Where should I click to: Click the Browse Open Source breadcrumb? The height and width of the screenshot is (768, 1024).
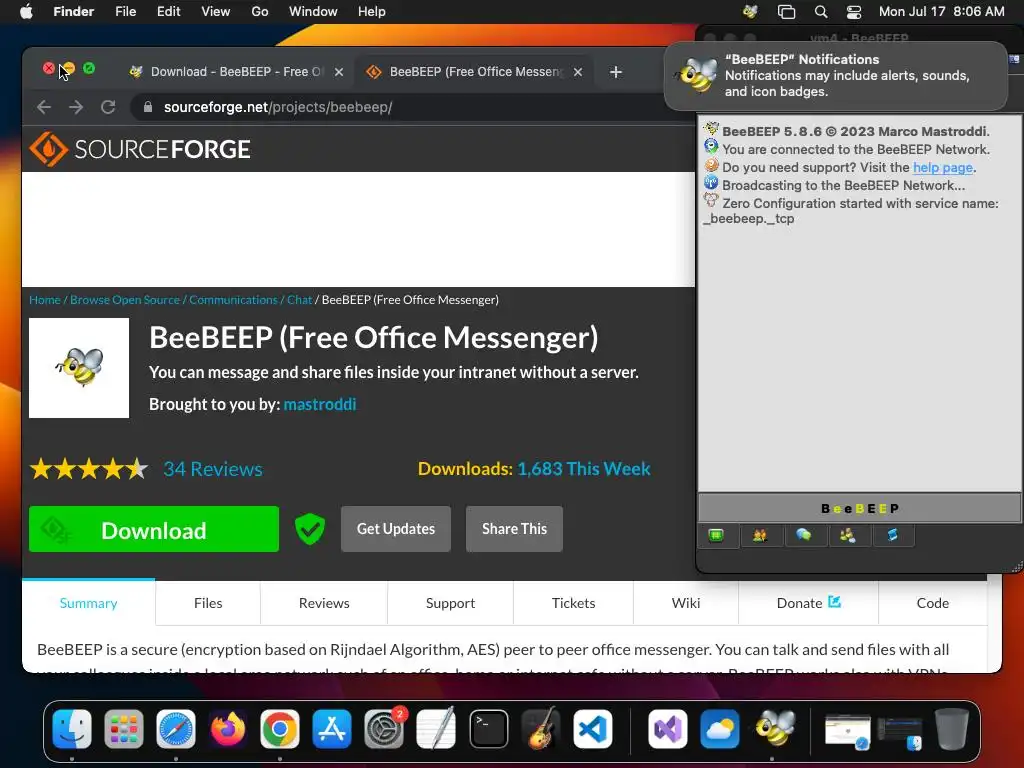point(125,300)
